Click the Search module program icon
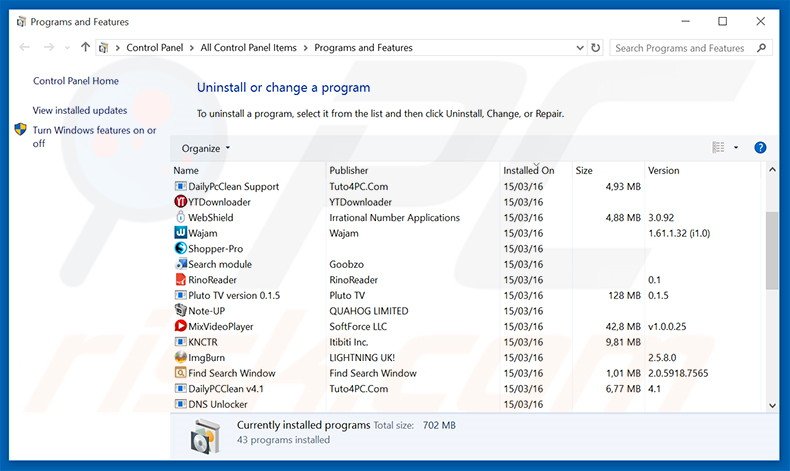The width and height of the screenshot is (790, 471). coord(180,264)
